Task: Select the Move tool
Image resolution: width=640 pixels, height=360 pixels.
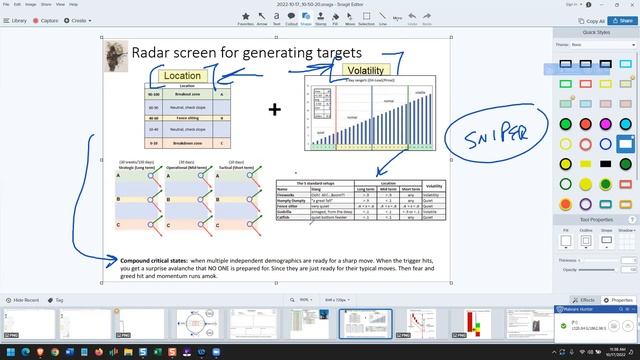Action: tap(350, 18)
